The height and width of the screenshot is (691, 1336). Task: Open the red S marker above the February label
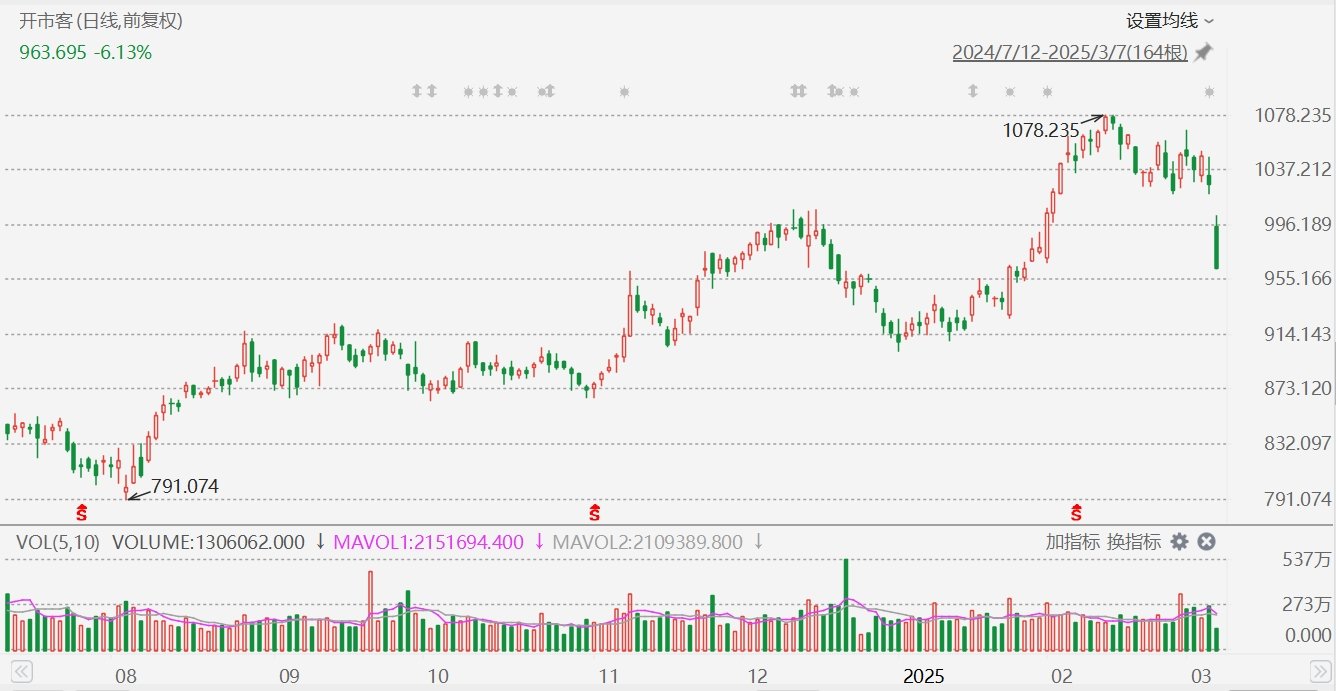tap(1076, 513)
